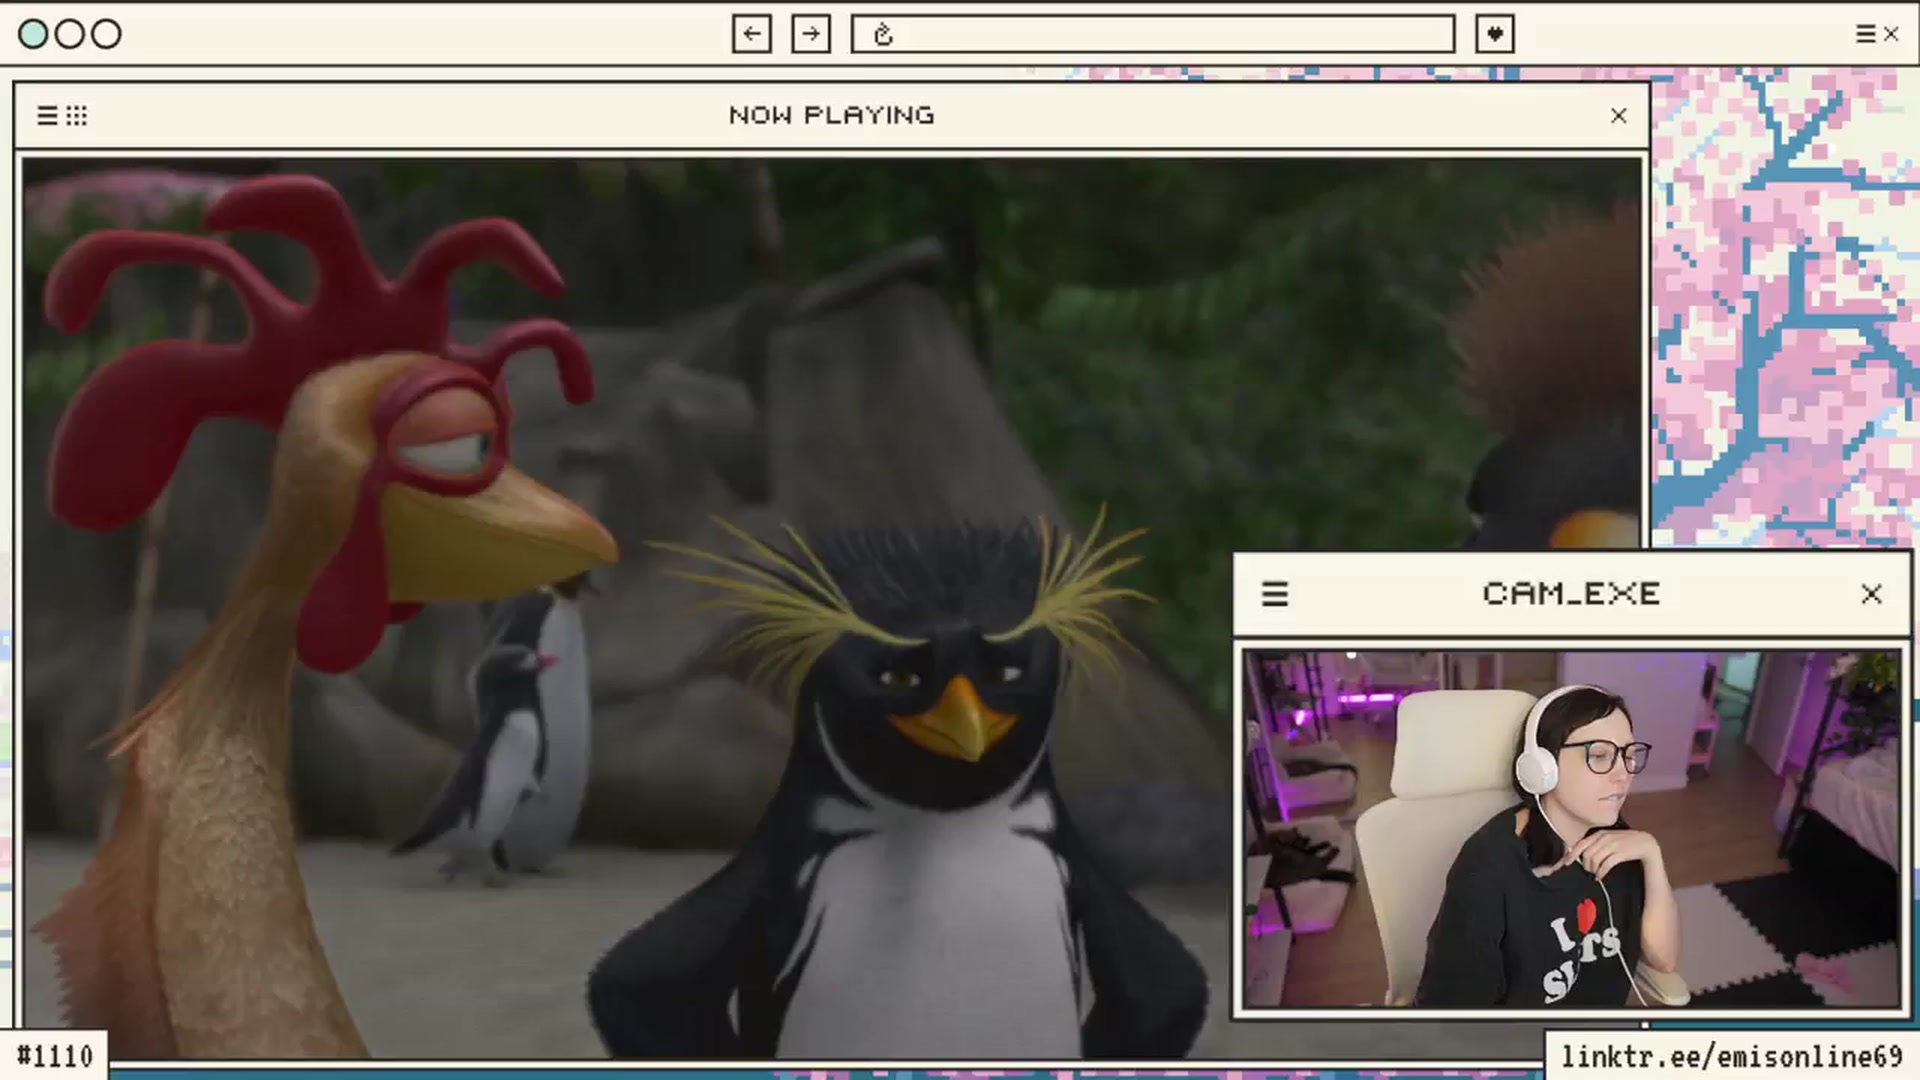Click the forward arrow button in the browser bar
The image size is (1920, 1080).
811,34
